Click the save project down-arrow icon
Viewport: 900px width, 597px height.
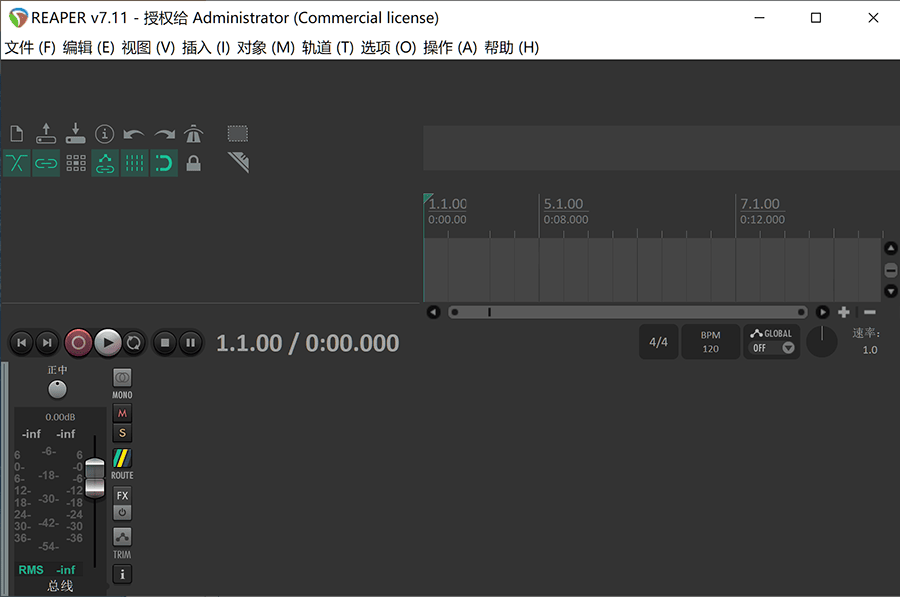coord(75,134)
